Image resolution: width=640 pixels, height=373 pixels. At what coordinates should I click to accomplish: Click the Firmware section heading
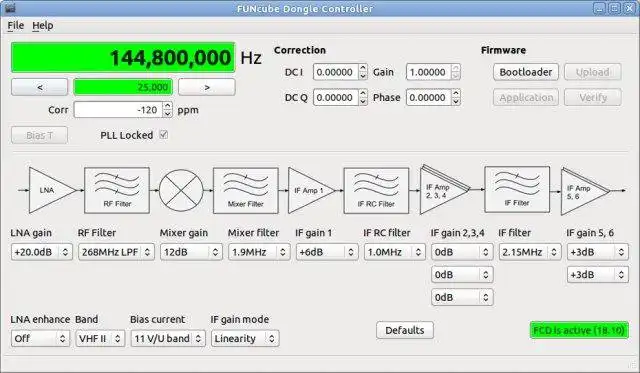503,50
